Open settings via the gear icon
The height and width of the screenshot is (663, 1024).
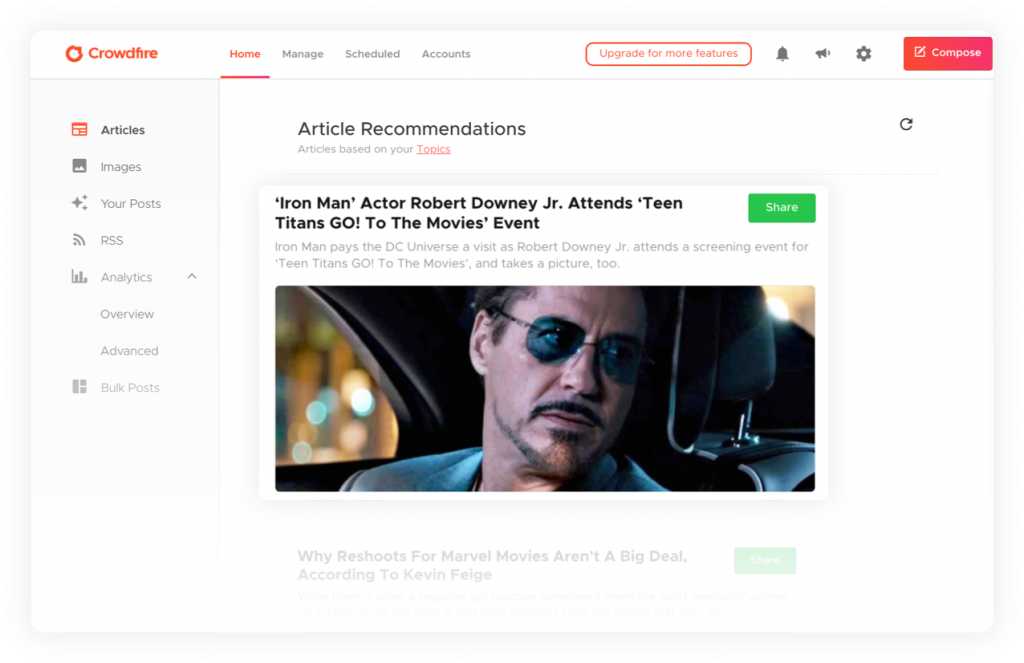pos(863,54)
